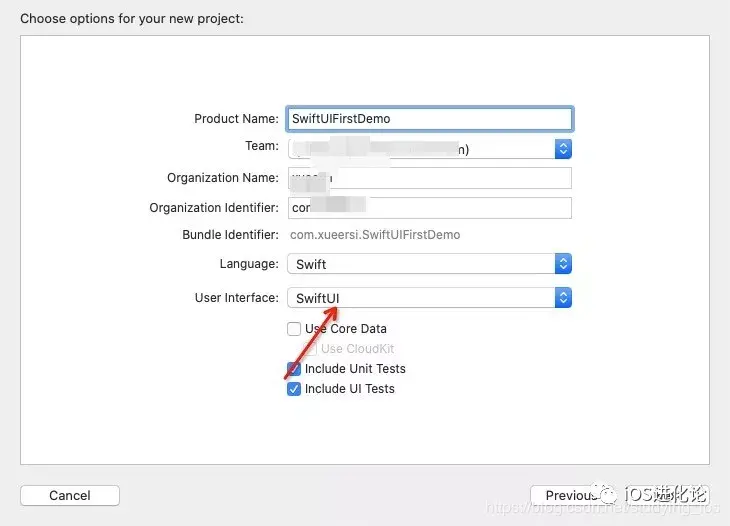
Task: Click the Choose options for your new project heading
Action: (132, 19)
